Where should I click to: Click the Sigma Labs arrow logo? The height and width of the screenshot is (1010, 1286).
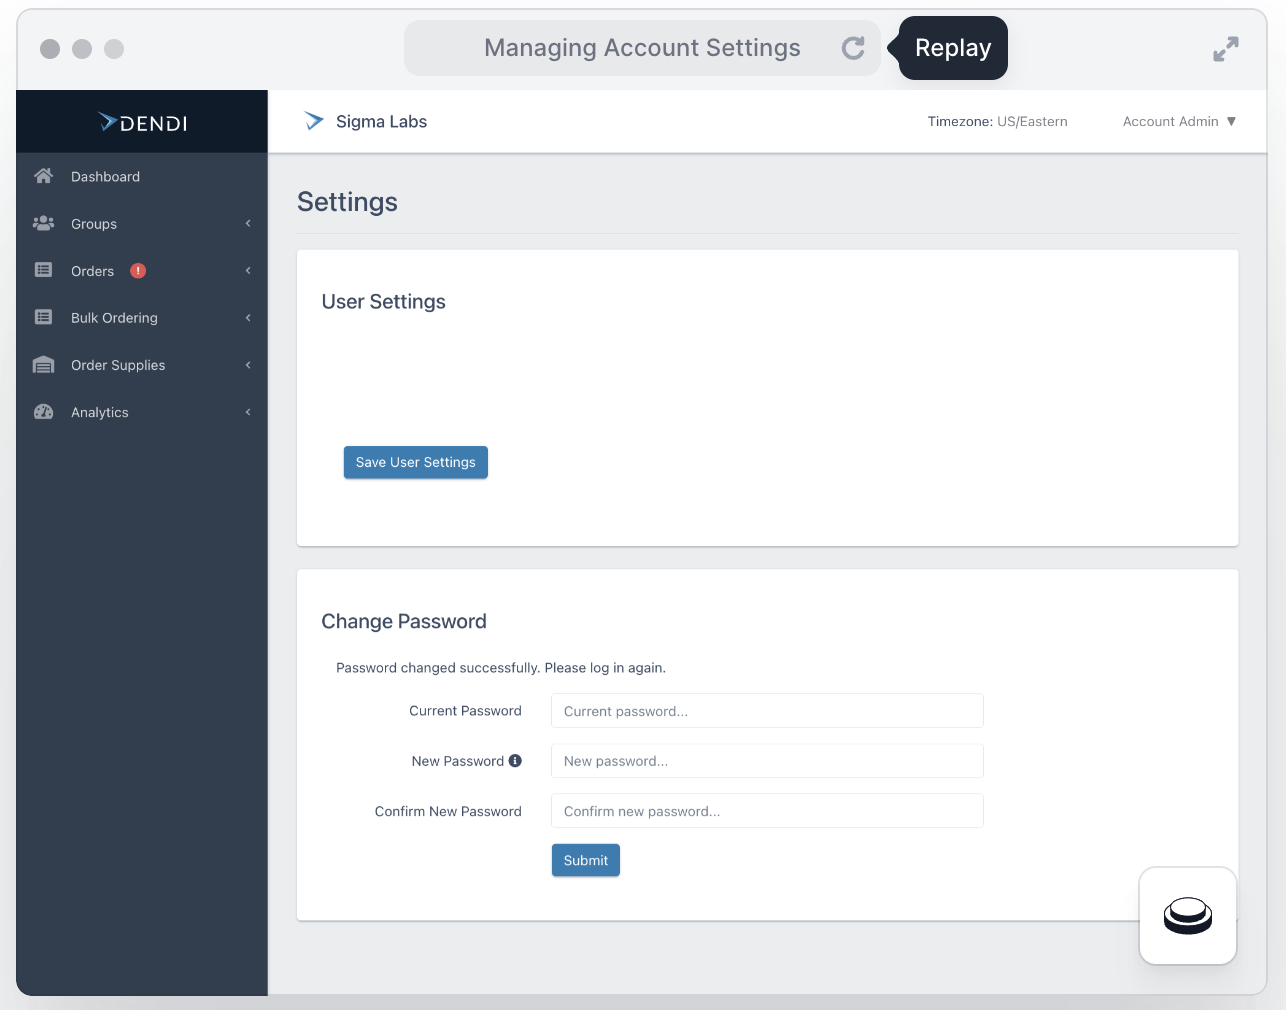pos(314,121)
